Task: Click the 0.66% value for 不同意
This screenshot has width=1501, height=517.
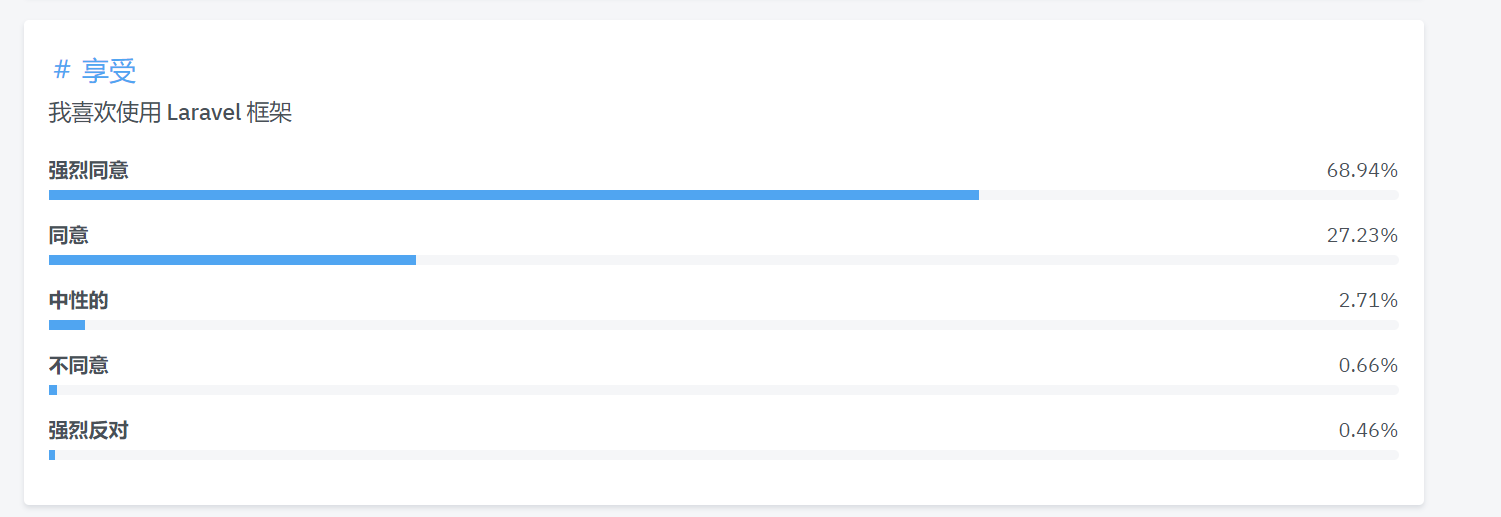Action: [x=1368, y=366]
